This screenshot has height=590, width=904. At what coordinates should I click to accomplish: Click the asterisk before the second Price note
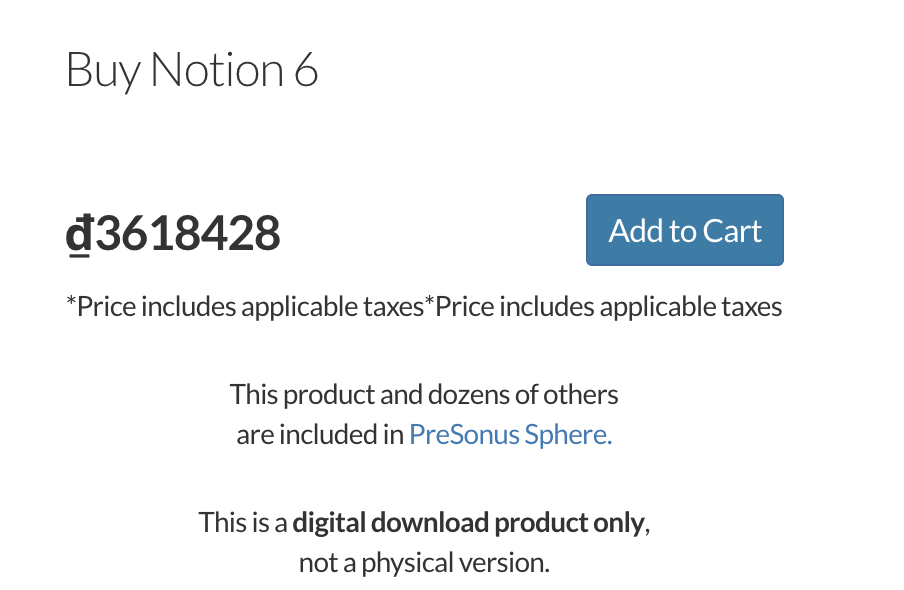point(429,301)
